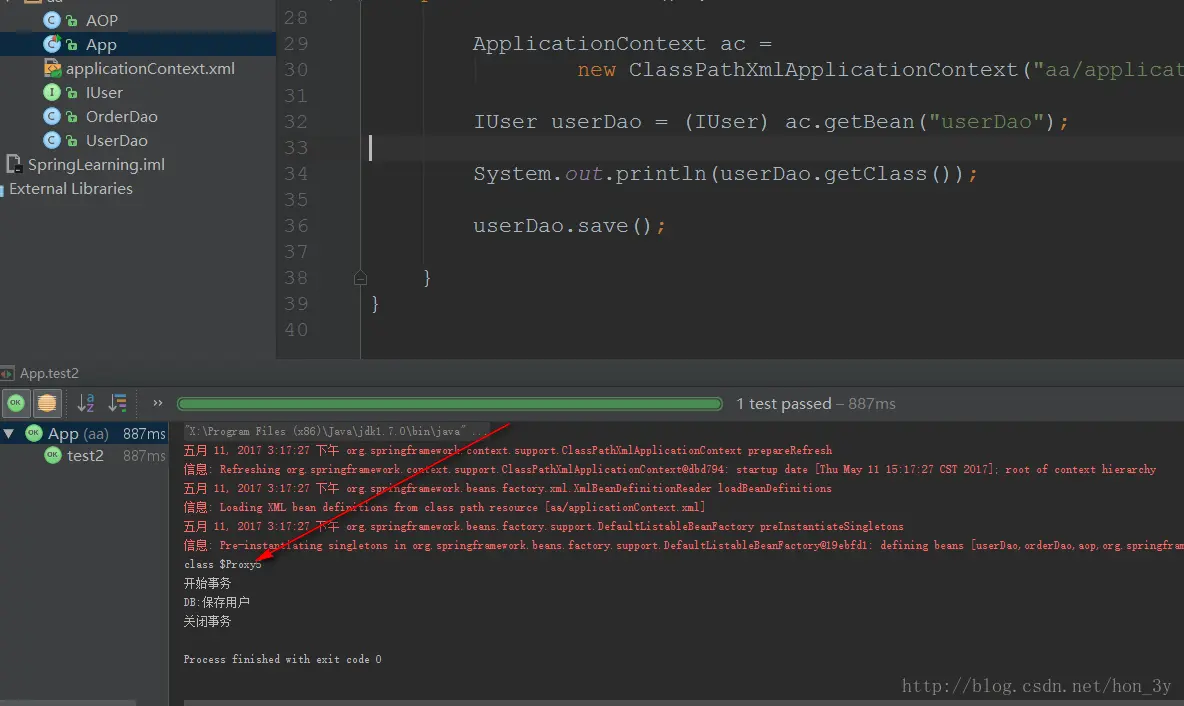Expand more toolbar actions via the >> chevron
1184x706 pixels.
click(157, 403)
